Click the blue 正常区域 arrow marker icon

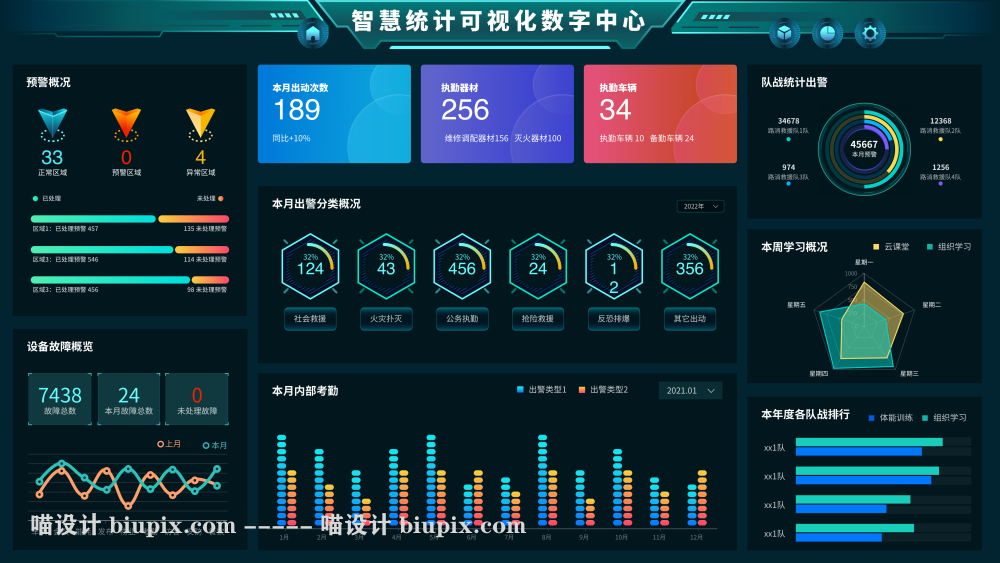coord(52,124)
